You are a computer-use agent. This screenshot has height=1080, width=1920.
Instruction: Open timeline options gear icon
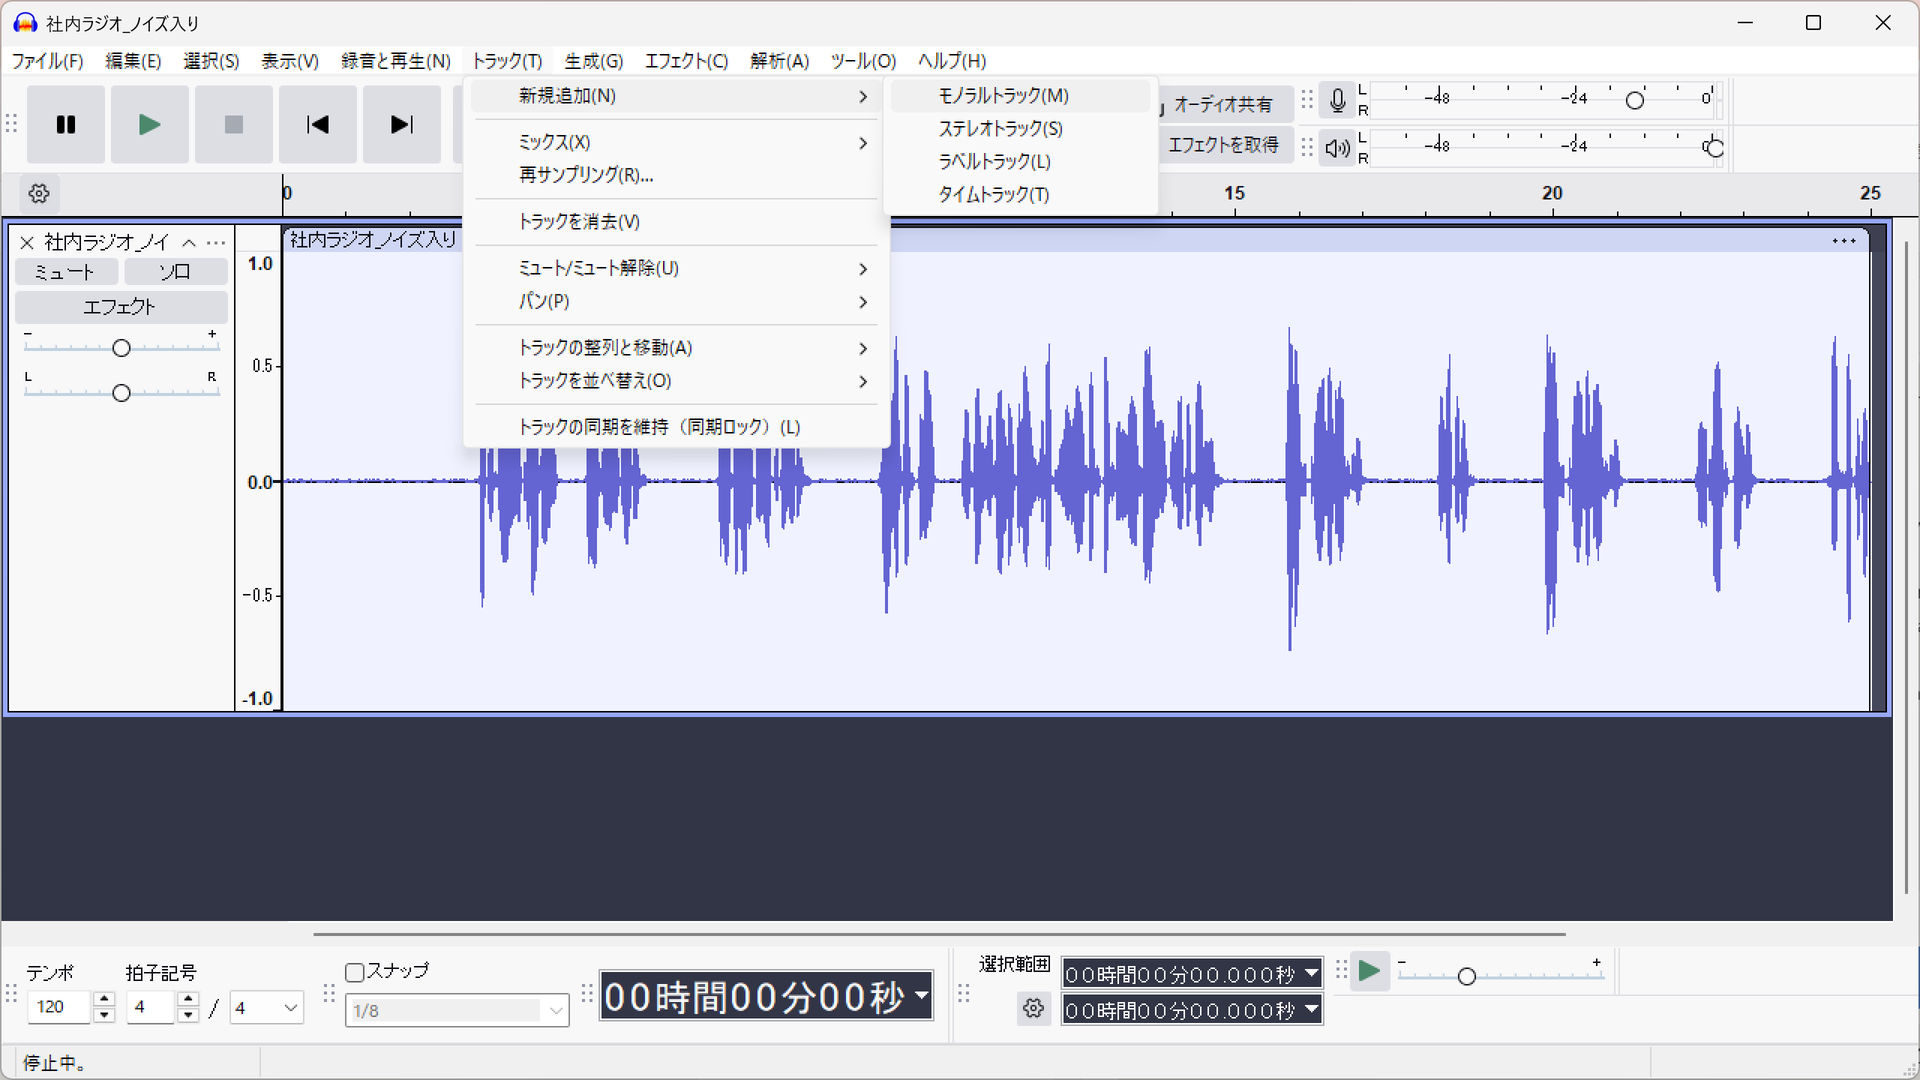(39, 193)
